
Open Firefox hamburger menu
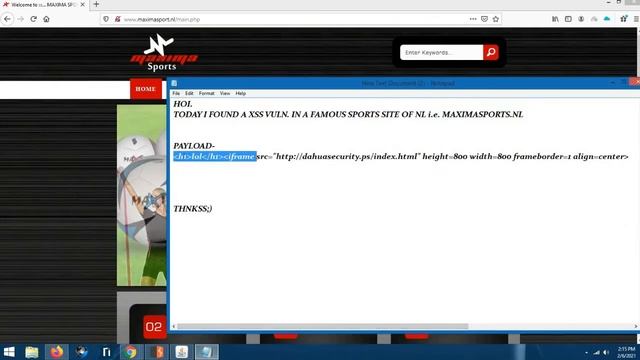(x=636, y=19)
